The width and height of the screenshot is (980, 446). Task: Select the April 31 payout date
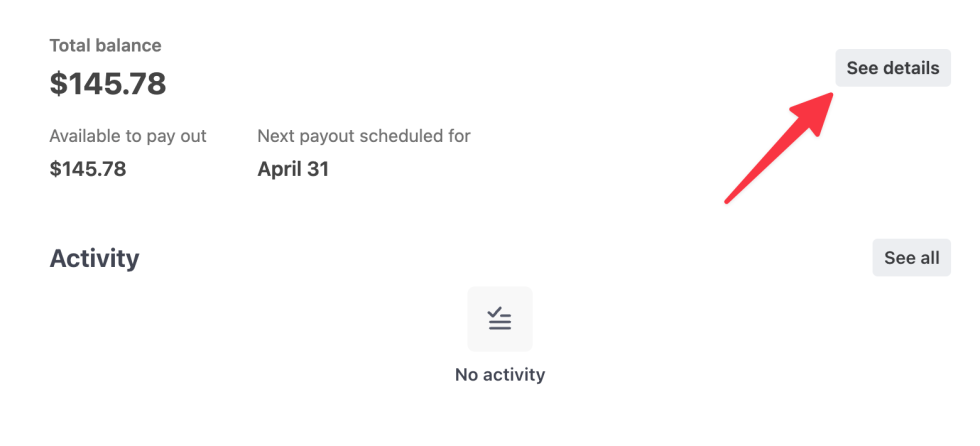293,169
